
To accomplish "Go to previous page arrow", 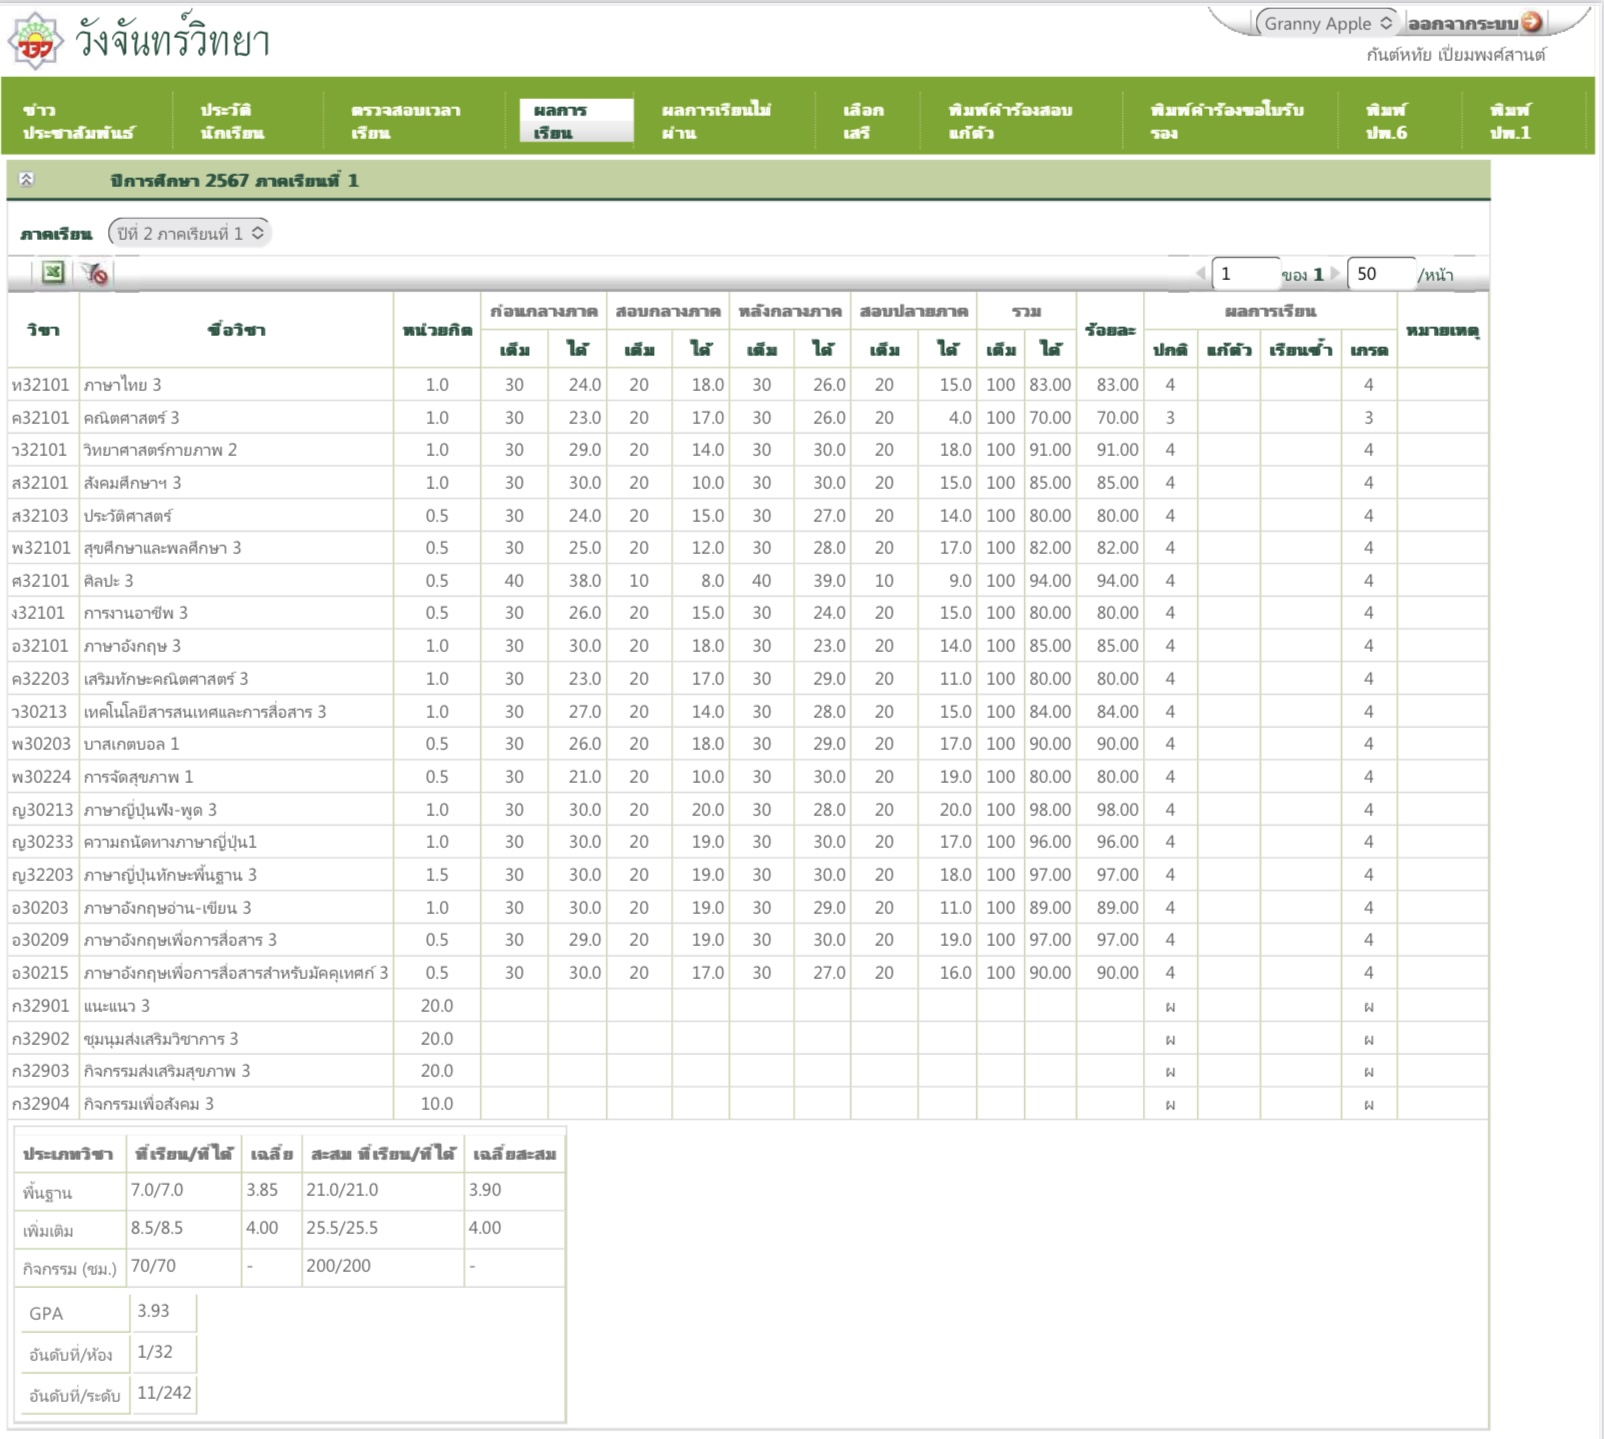I will click(1201, 274).
